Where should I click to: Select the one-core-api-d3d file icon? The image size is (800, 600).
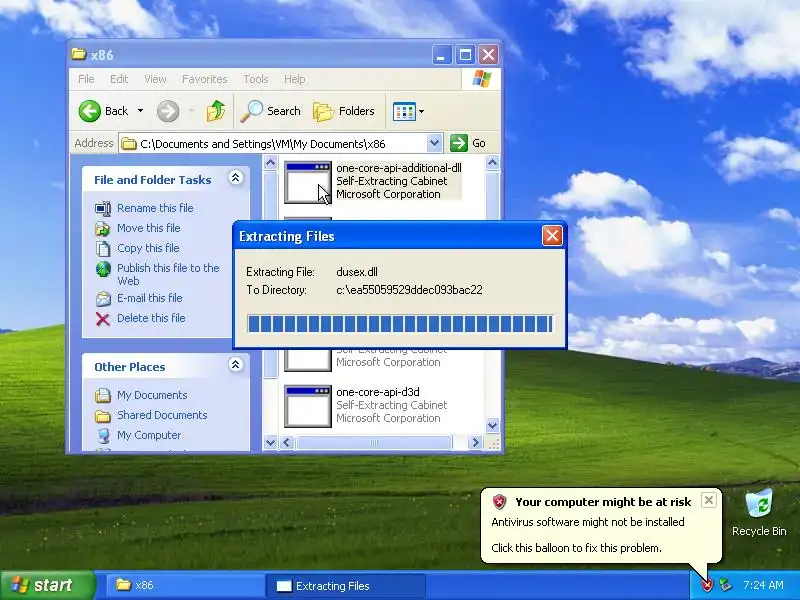308,406
